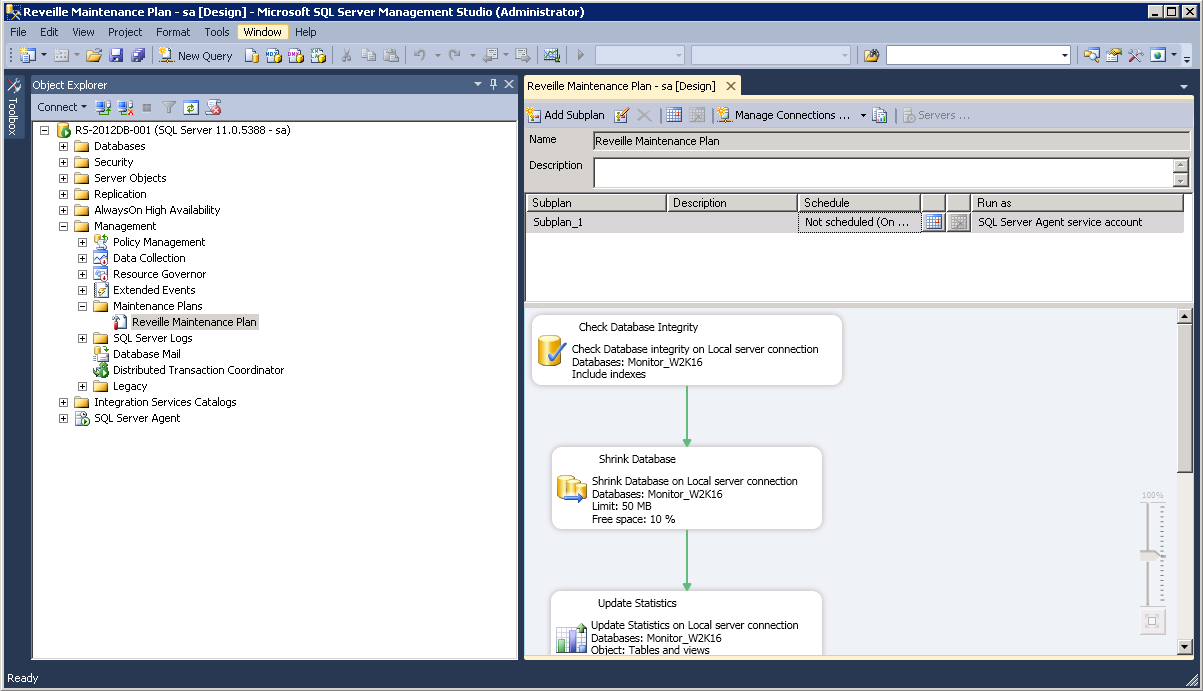Collapse the Maintenance Plans node
Image resolution: width=1203 pixels, height=691 pixels.
click(82, 306)
